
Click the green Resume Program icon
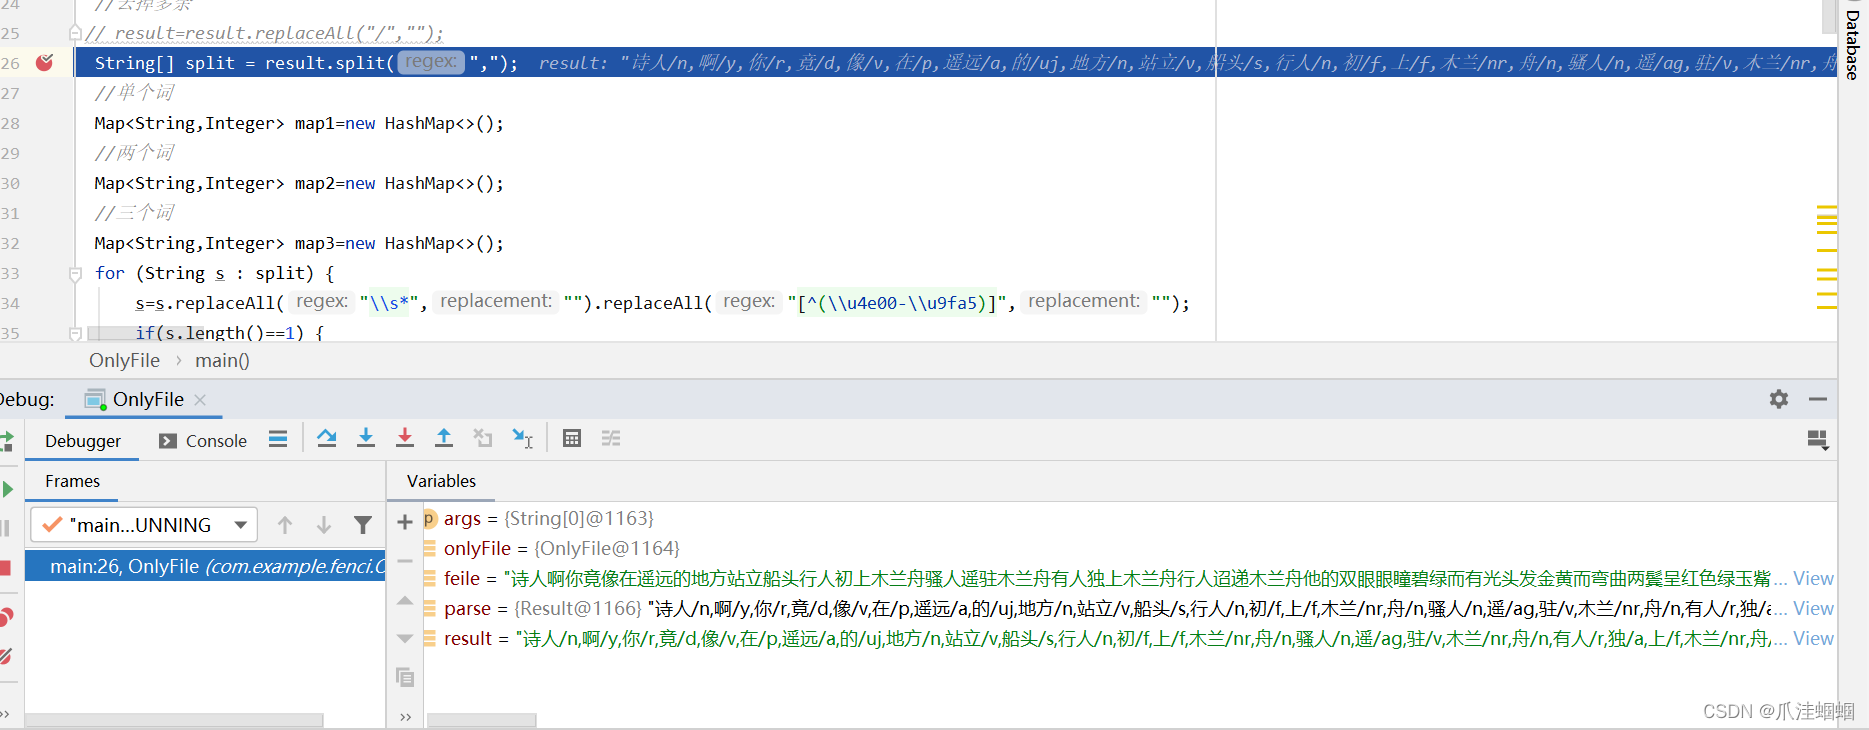coord(7,489)
